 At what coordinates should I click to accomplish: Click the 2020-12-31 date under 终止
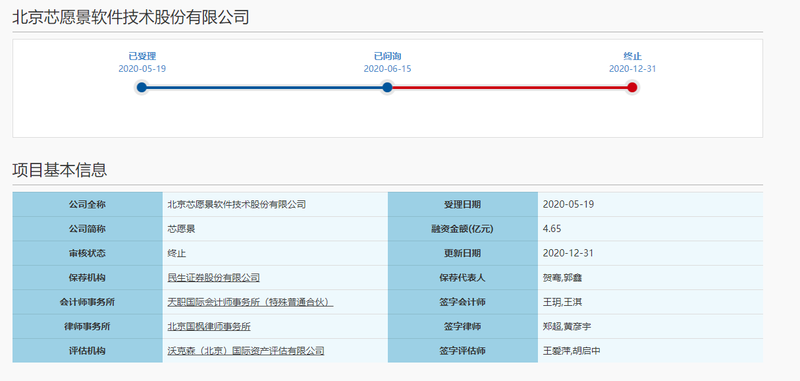pos(632,69)
